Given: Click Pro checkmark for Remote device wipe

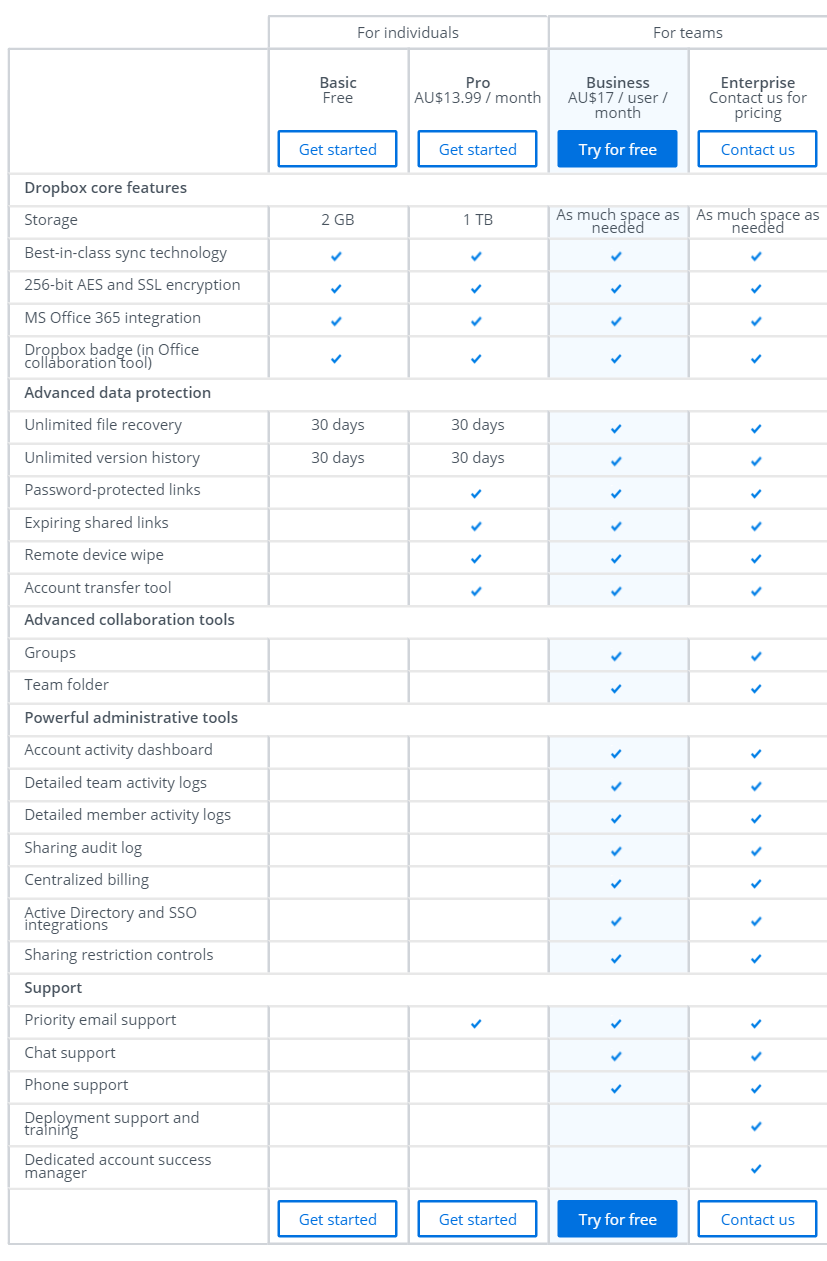Looking at the screenshot, I should click(476, 558).
